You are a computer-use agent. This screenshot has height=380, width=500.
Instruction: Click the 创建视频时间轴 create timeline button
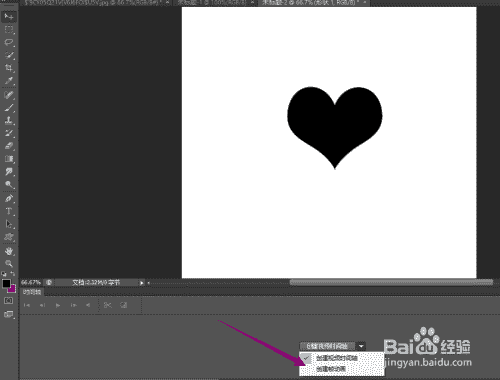tap(327, 346)
